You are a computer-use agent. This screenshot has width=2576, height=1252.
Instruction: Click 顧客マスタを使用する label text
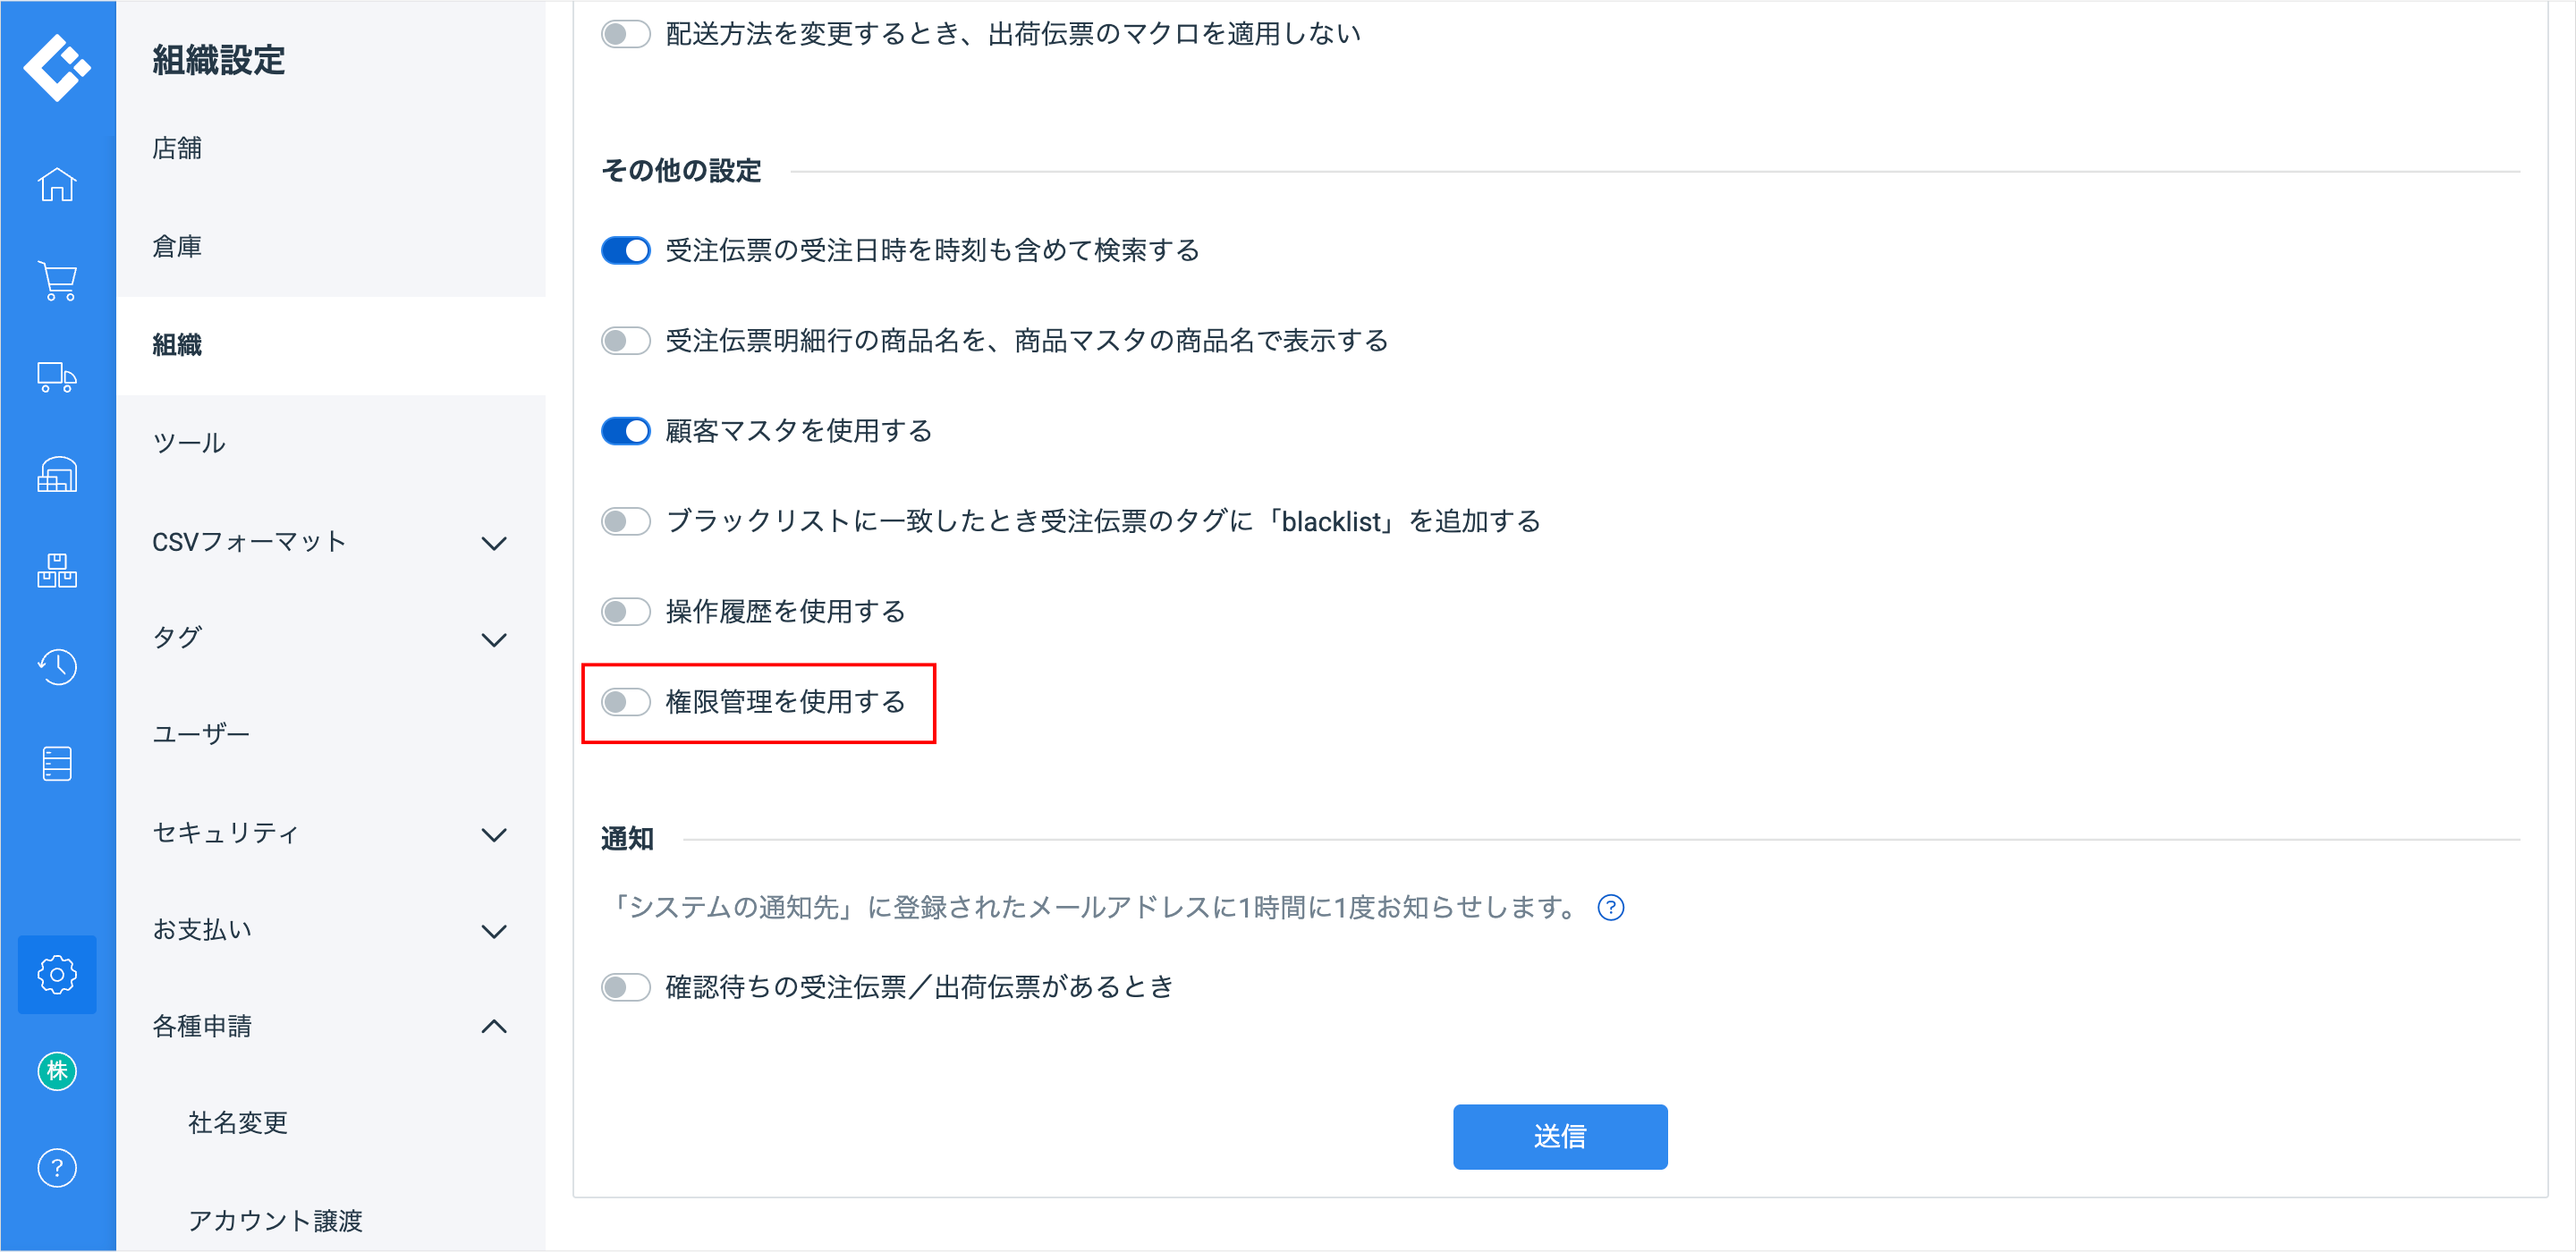(x=799, y=431)
